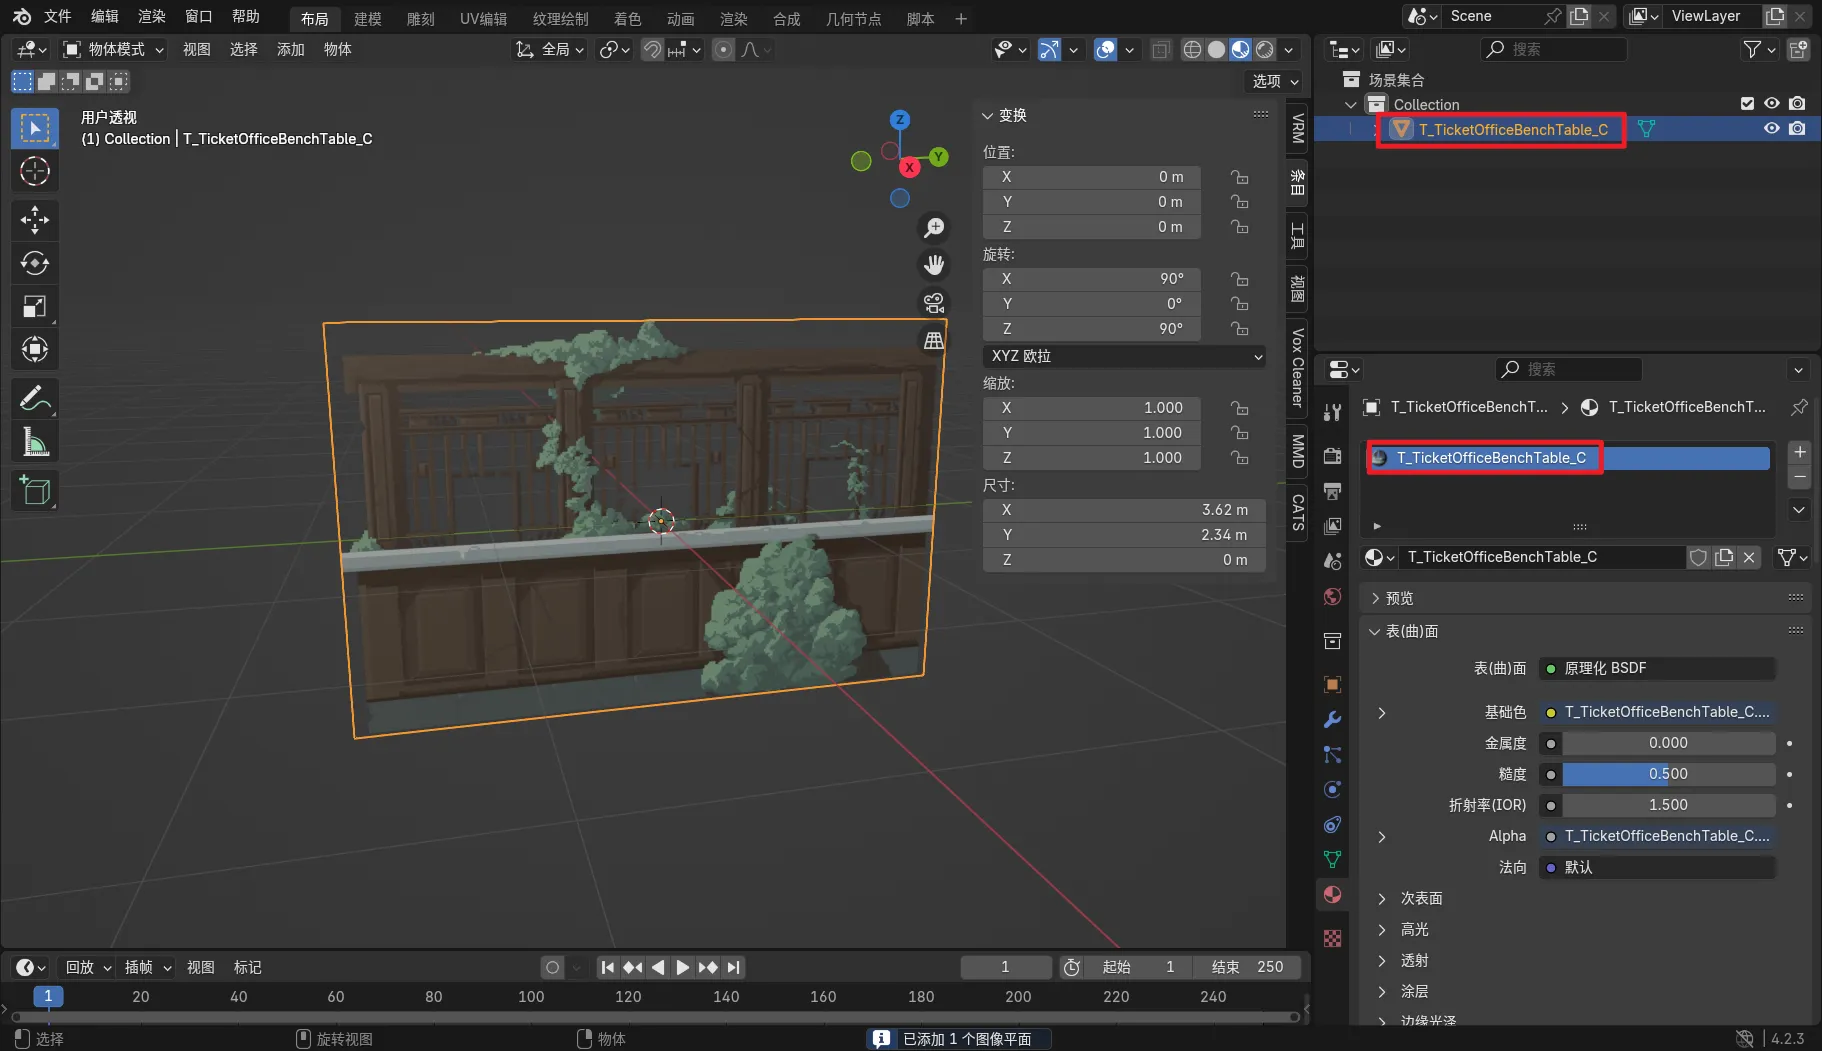Select the Measure ruler tool
The image size is (1822, 1051).
(35, 442)
